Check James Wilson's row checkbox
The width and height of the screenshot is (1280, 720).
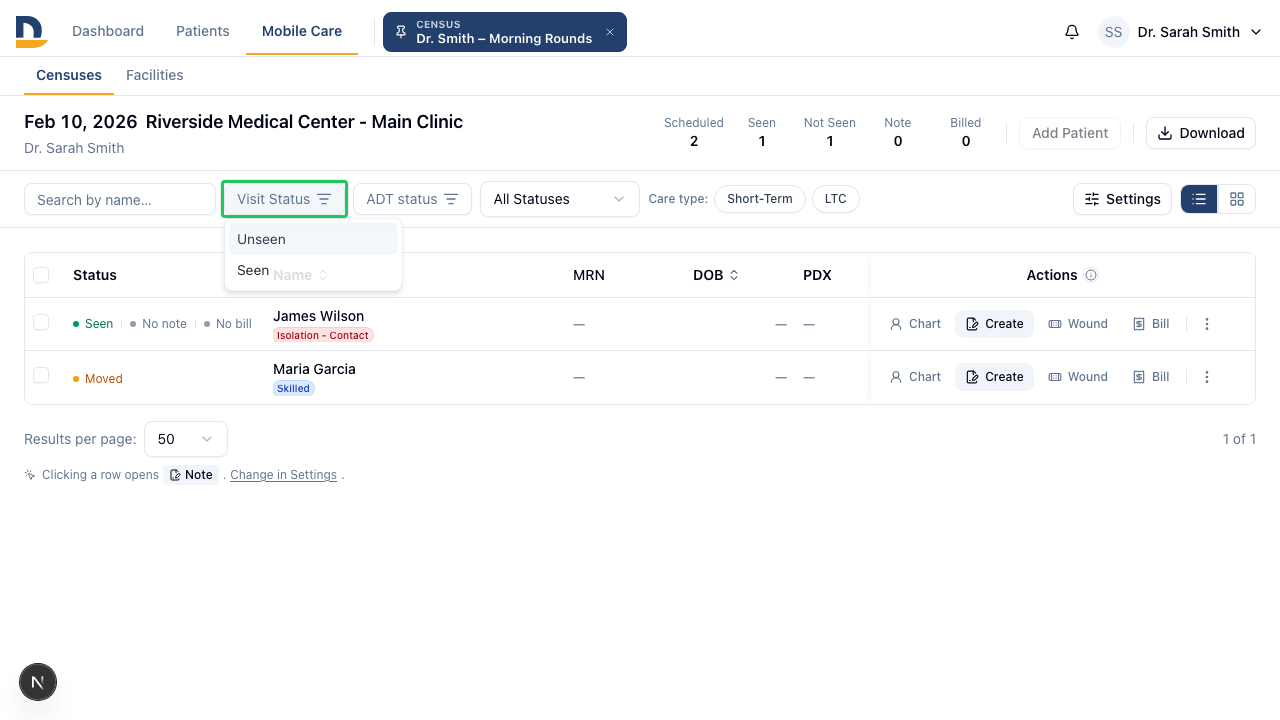tap(41, 322)
